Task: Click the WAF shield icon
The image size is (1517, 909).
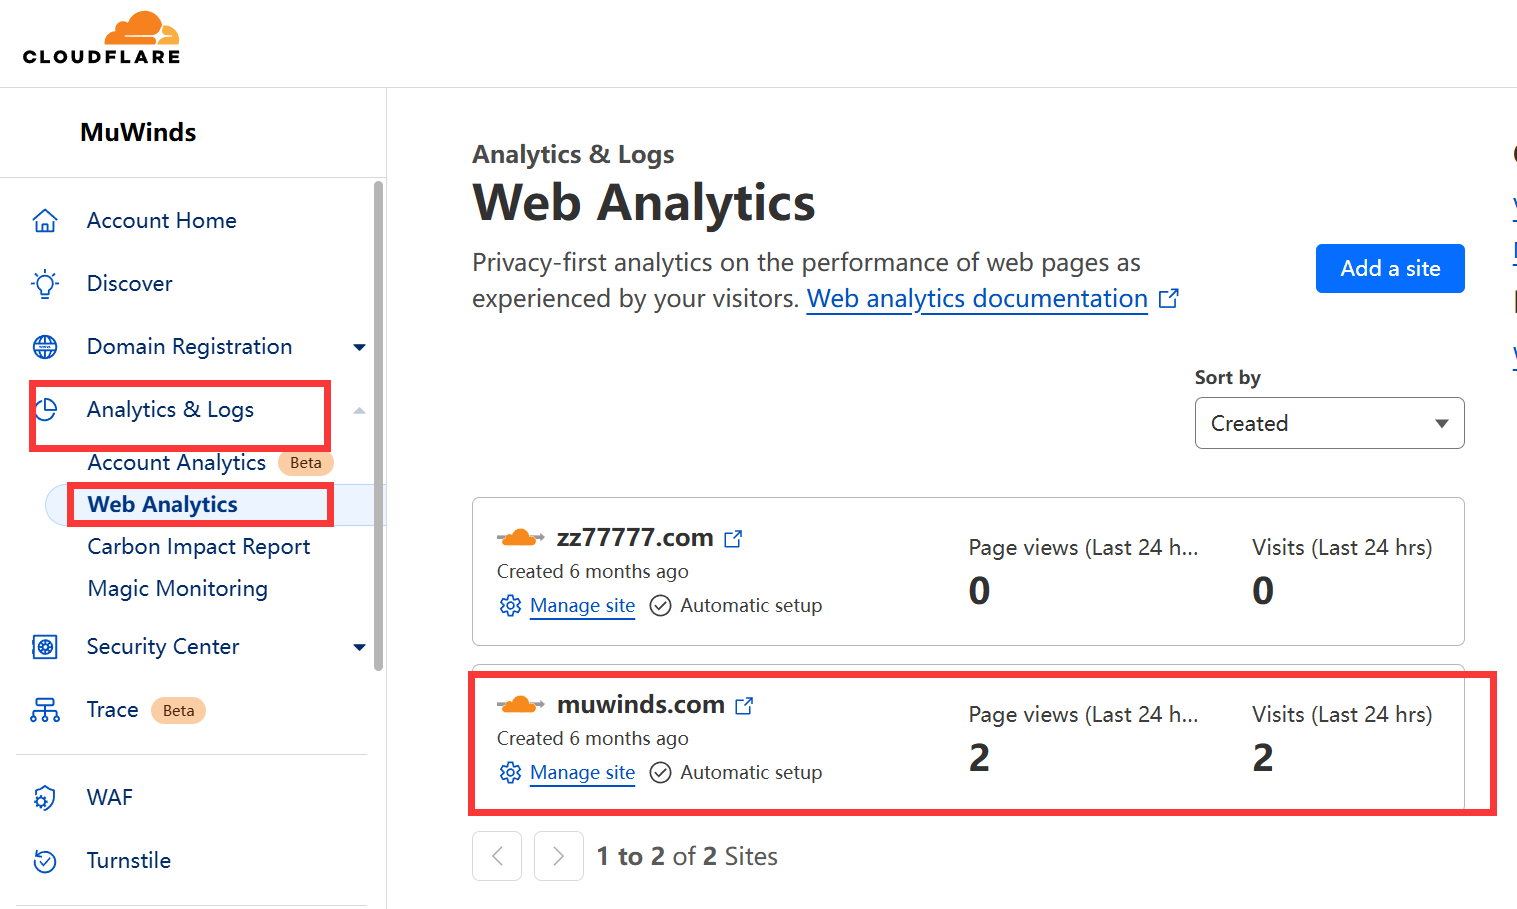Action: [x=45, y=798]
